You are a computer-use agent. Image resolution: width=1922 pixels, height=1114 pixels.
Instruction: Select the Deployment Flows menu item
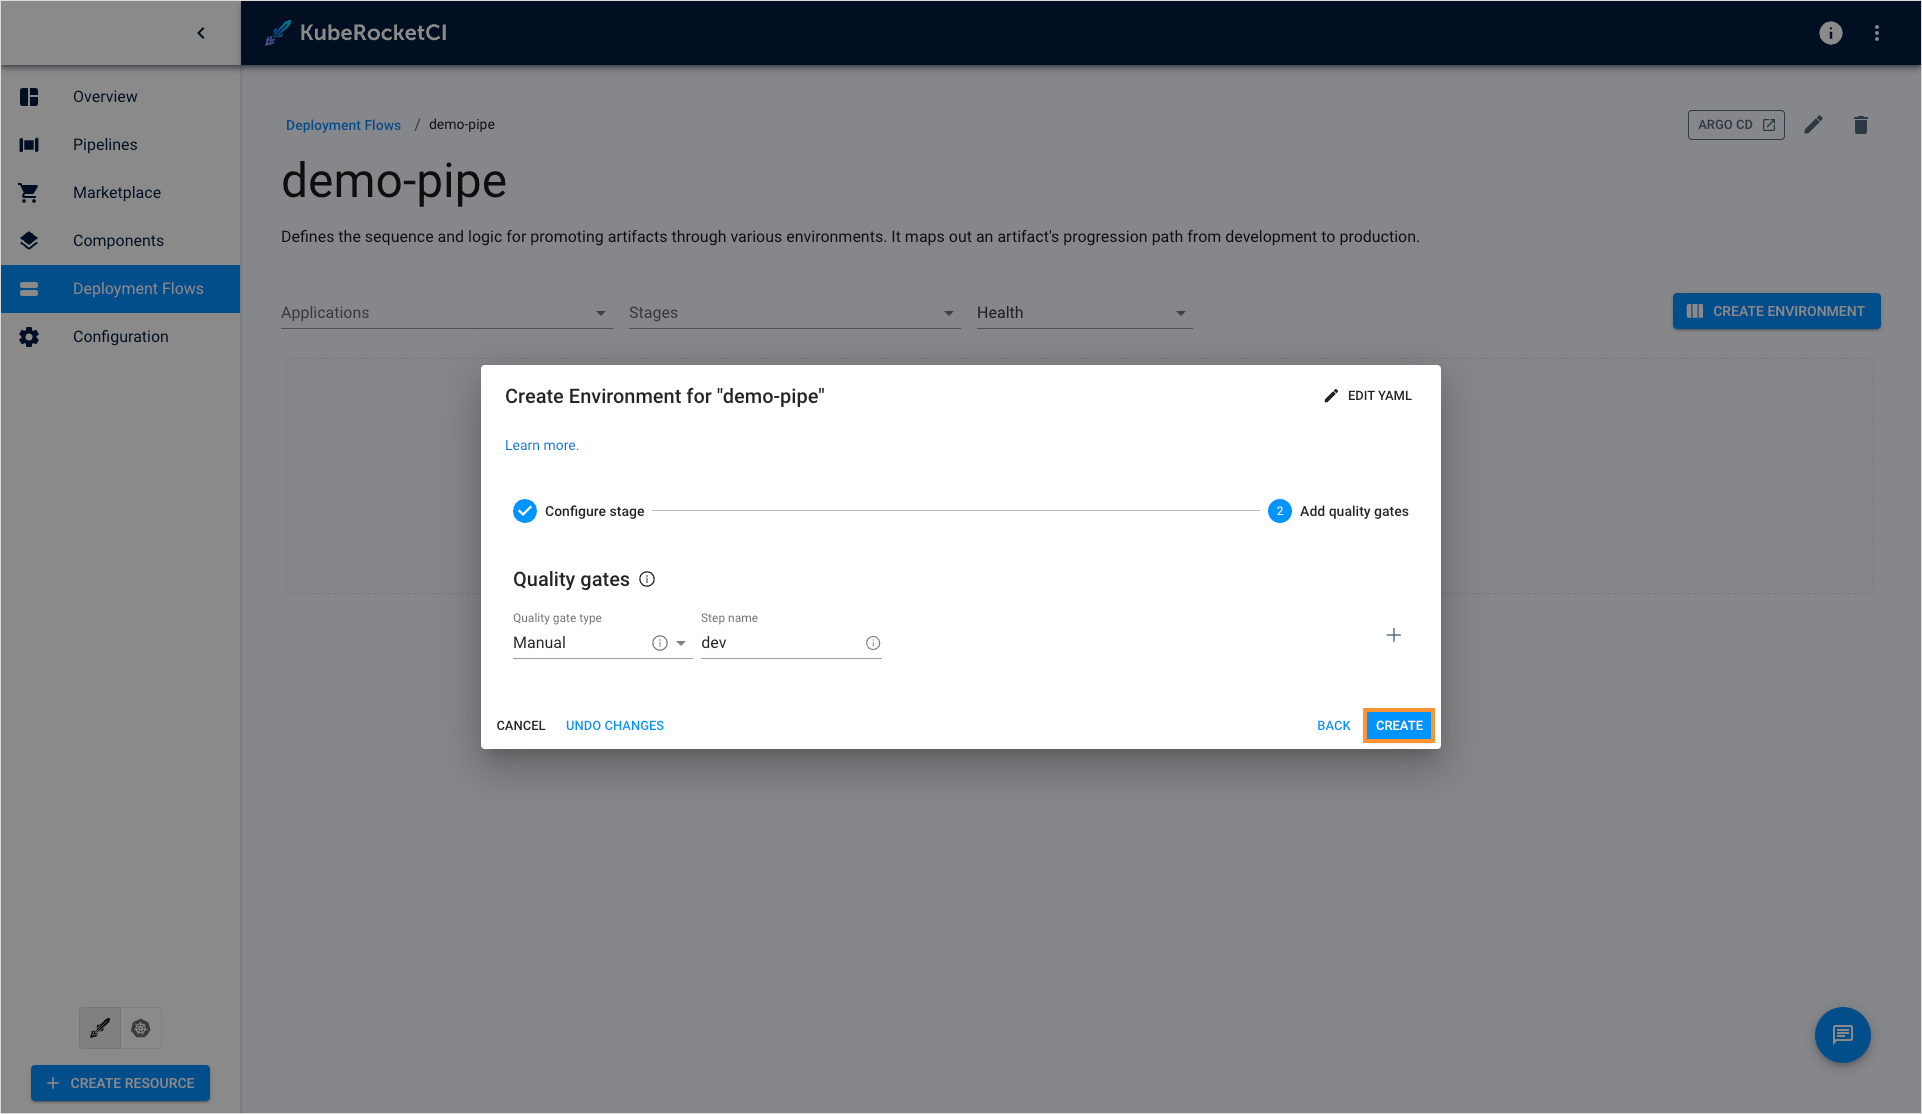click(139, 288)
